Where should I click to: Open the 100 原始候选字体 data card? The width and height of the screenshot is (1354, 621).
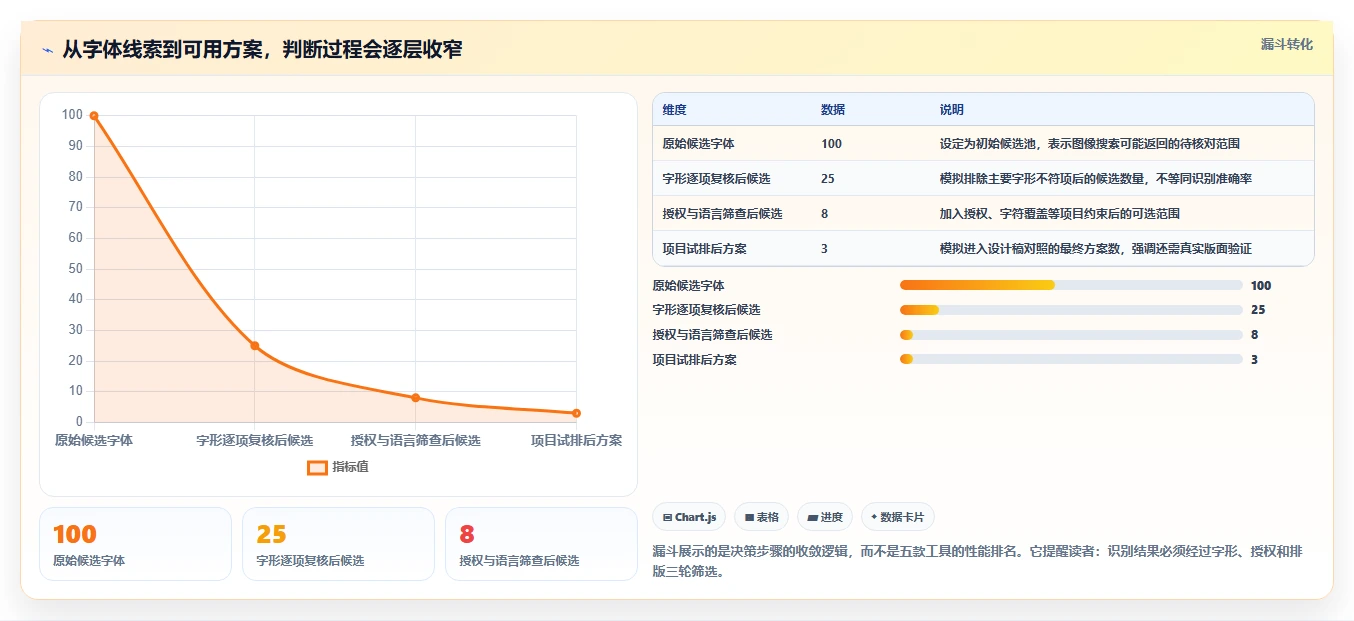pyautogui.click(x=135, y=544)
